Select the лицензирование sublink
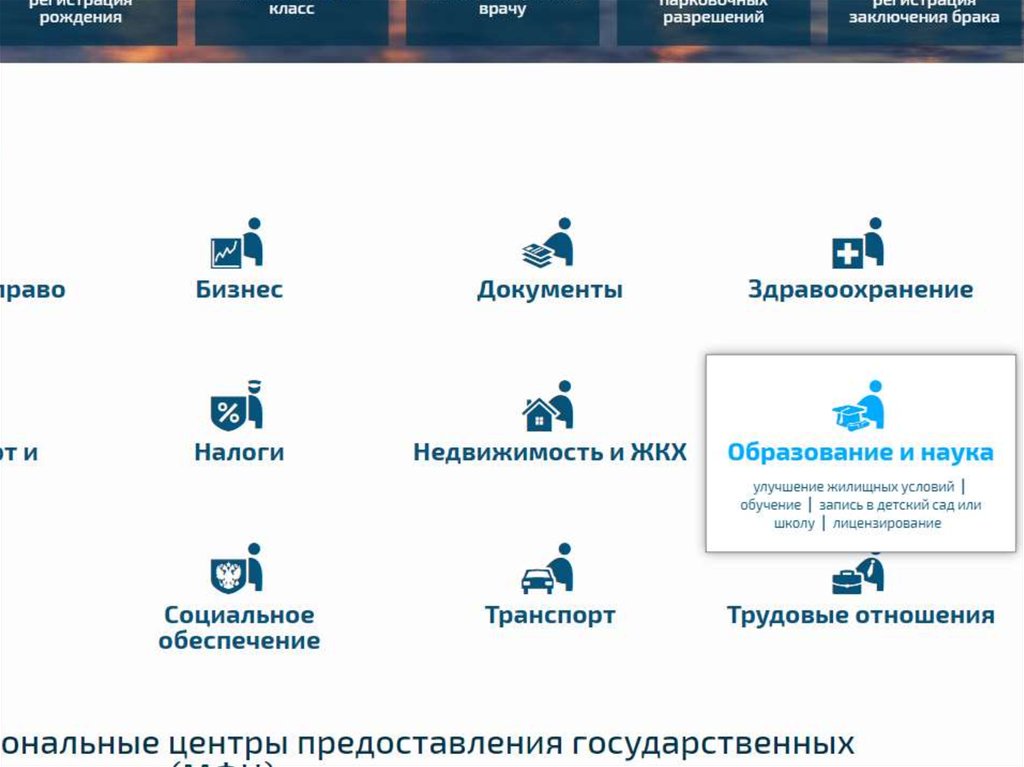This screenshot has height=767, width=1024. [887, 523]
